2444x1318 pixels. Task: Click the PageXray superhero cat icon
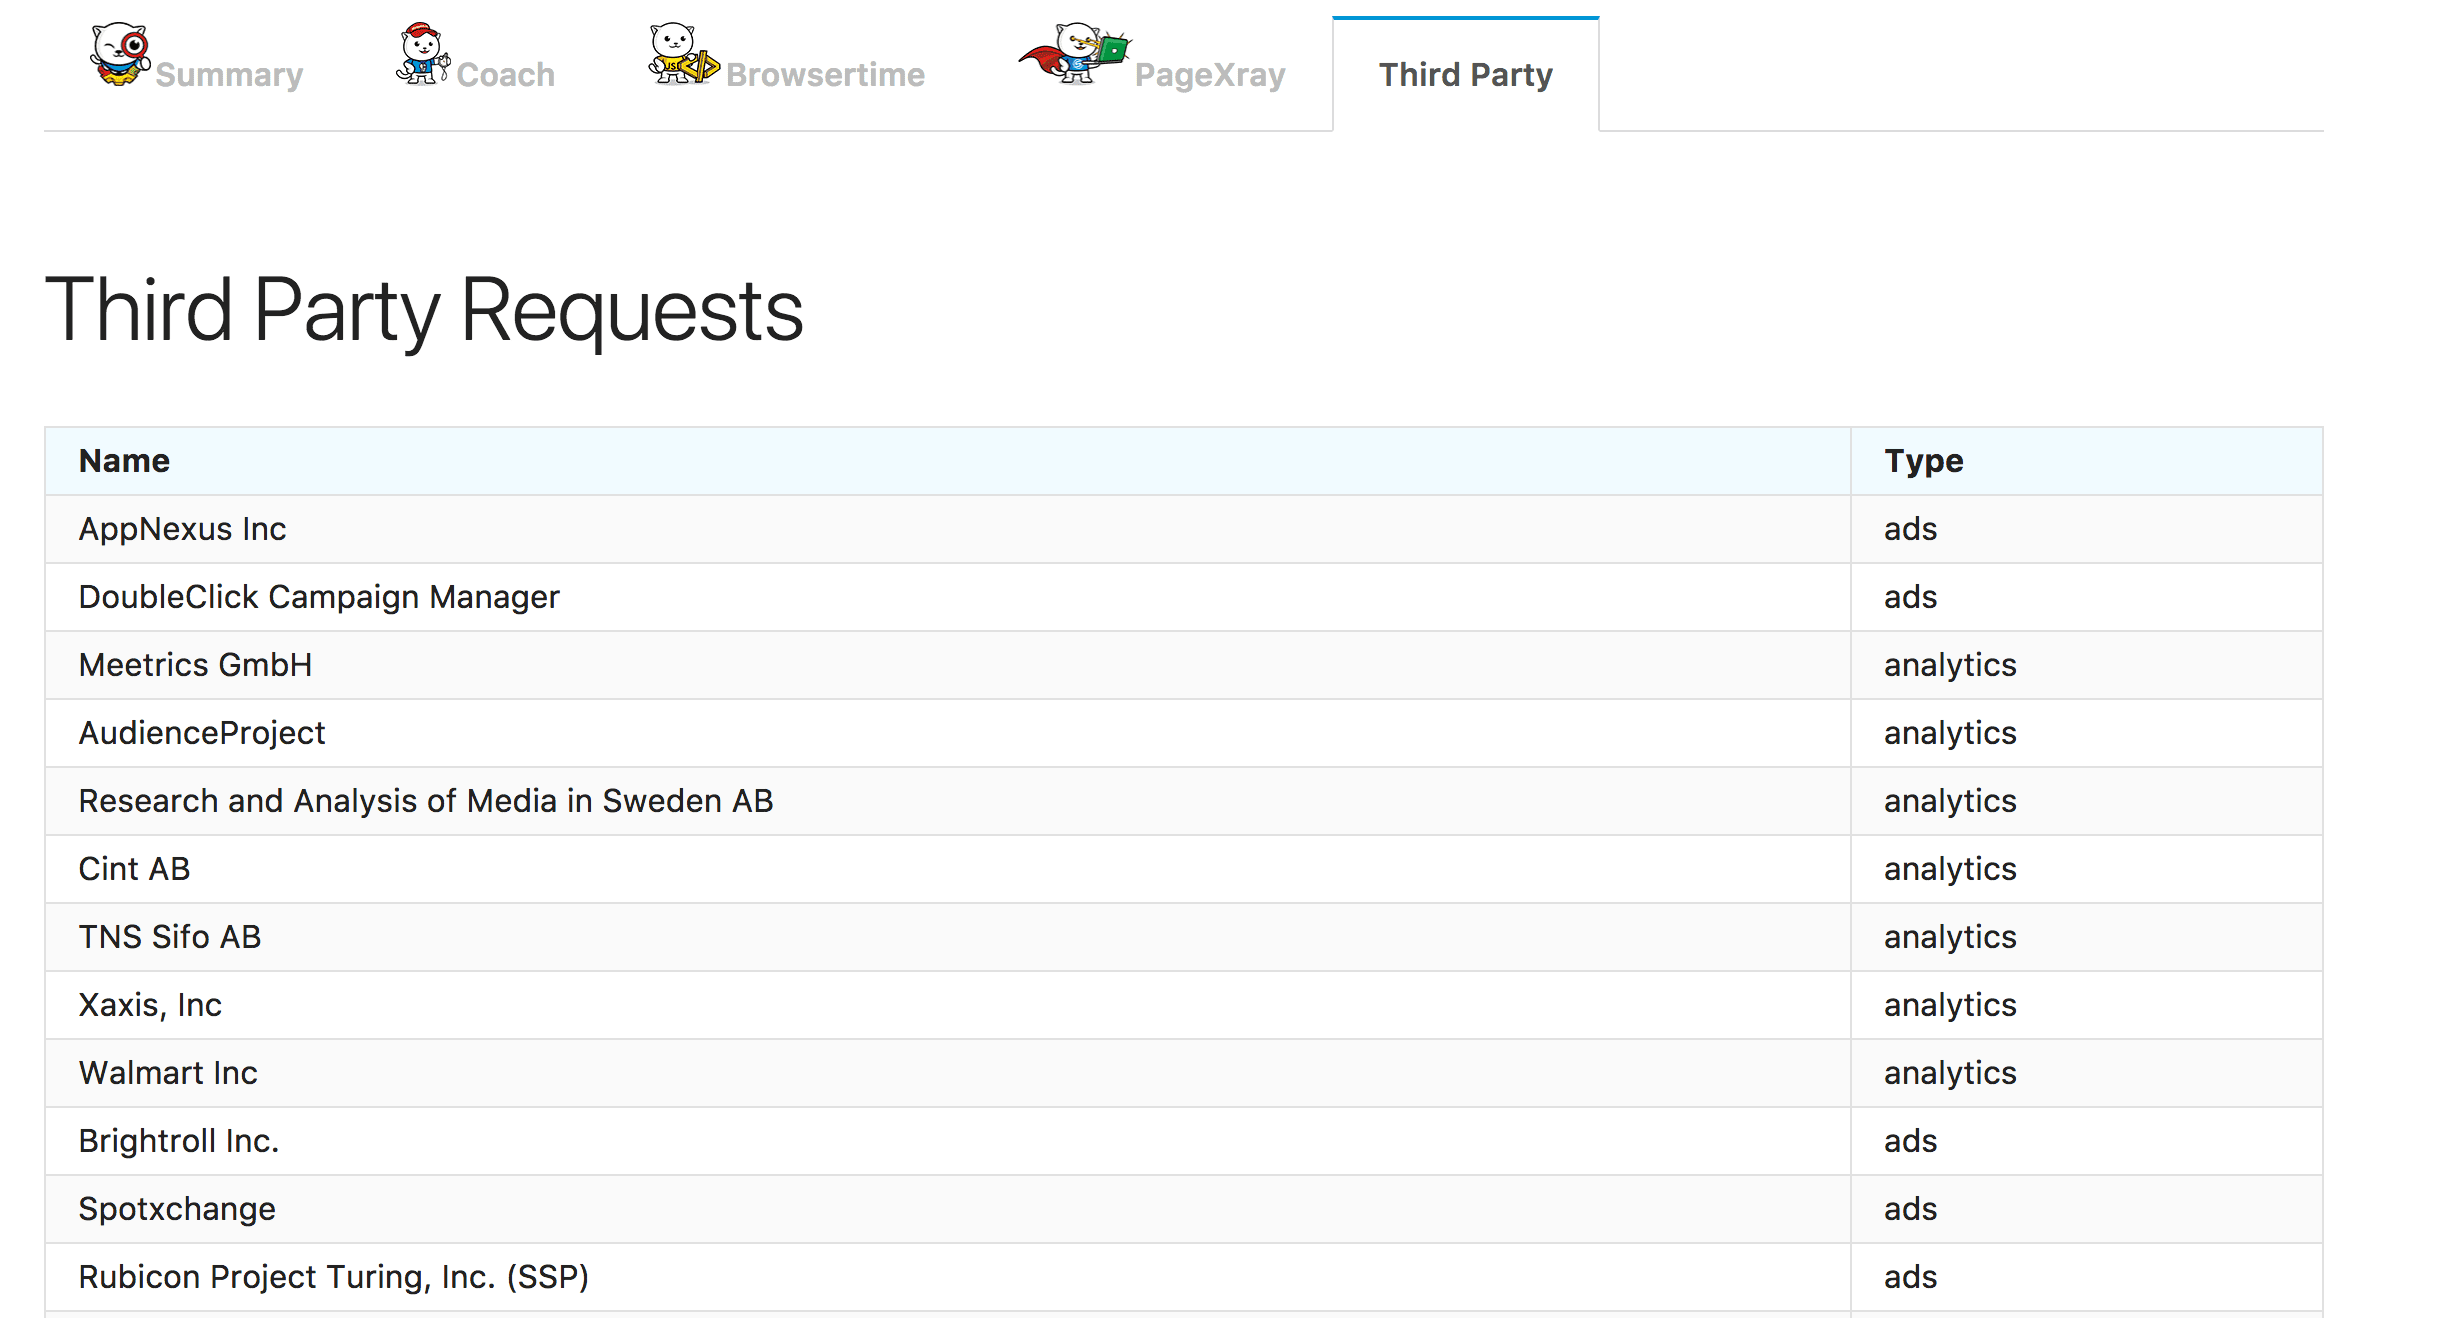coord(1075,55)
